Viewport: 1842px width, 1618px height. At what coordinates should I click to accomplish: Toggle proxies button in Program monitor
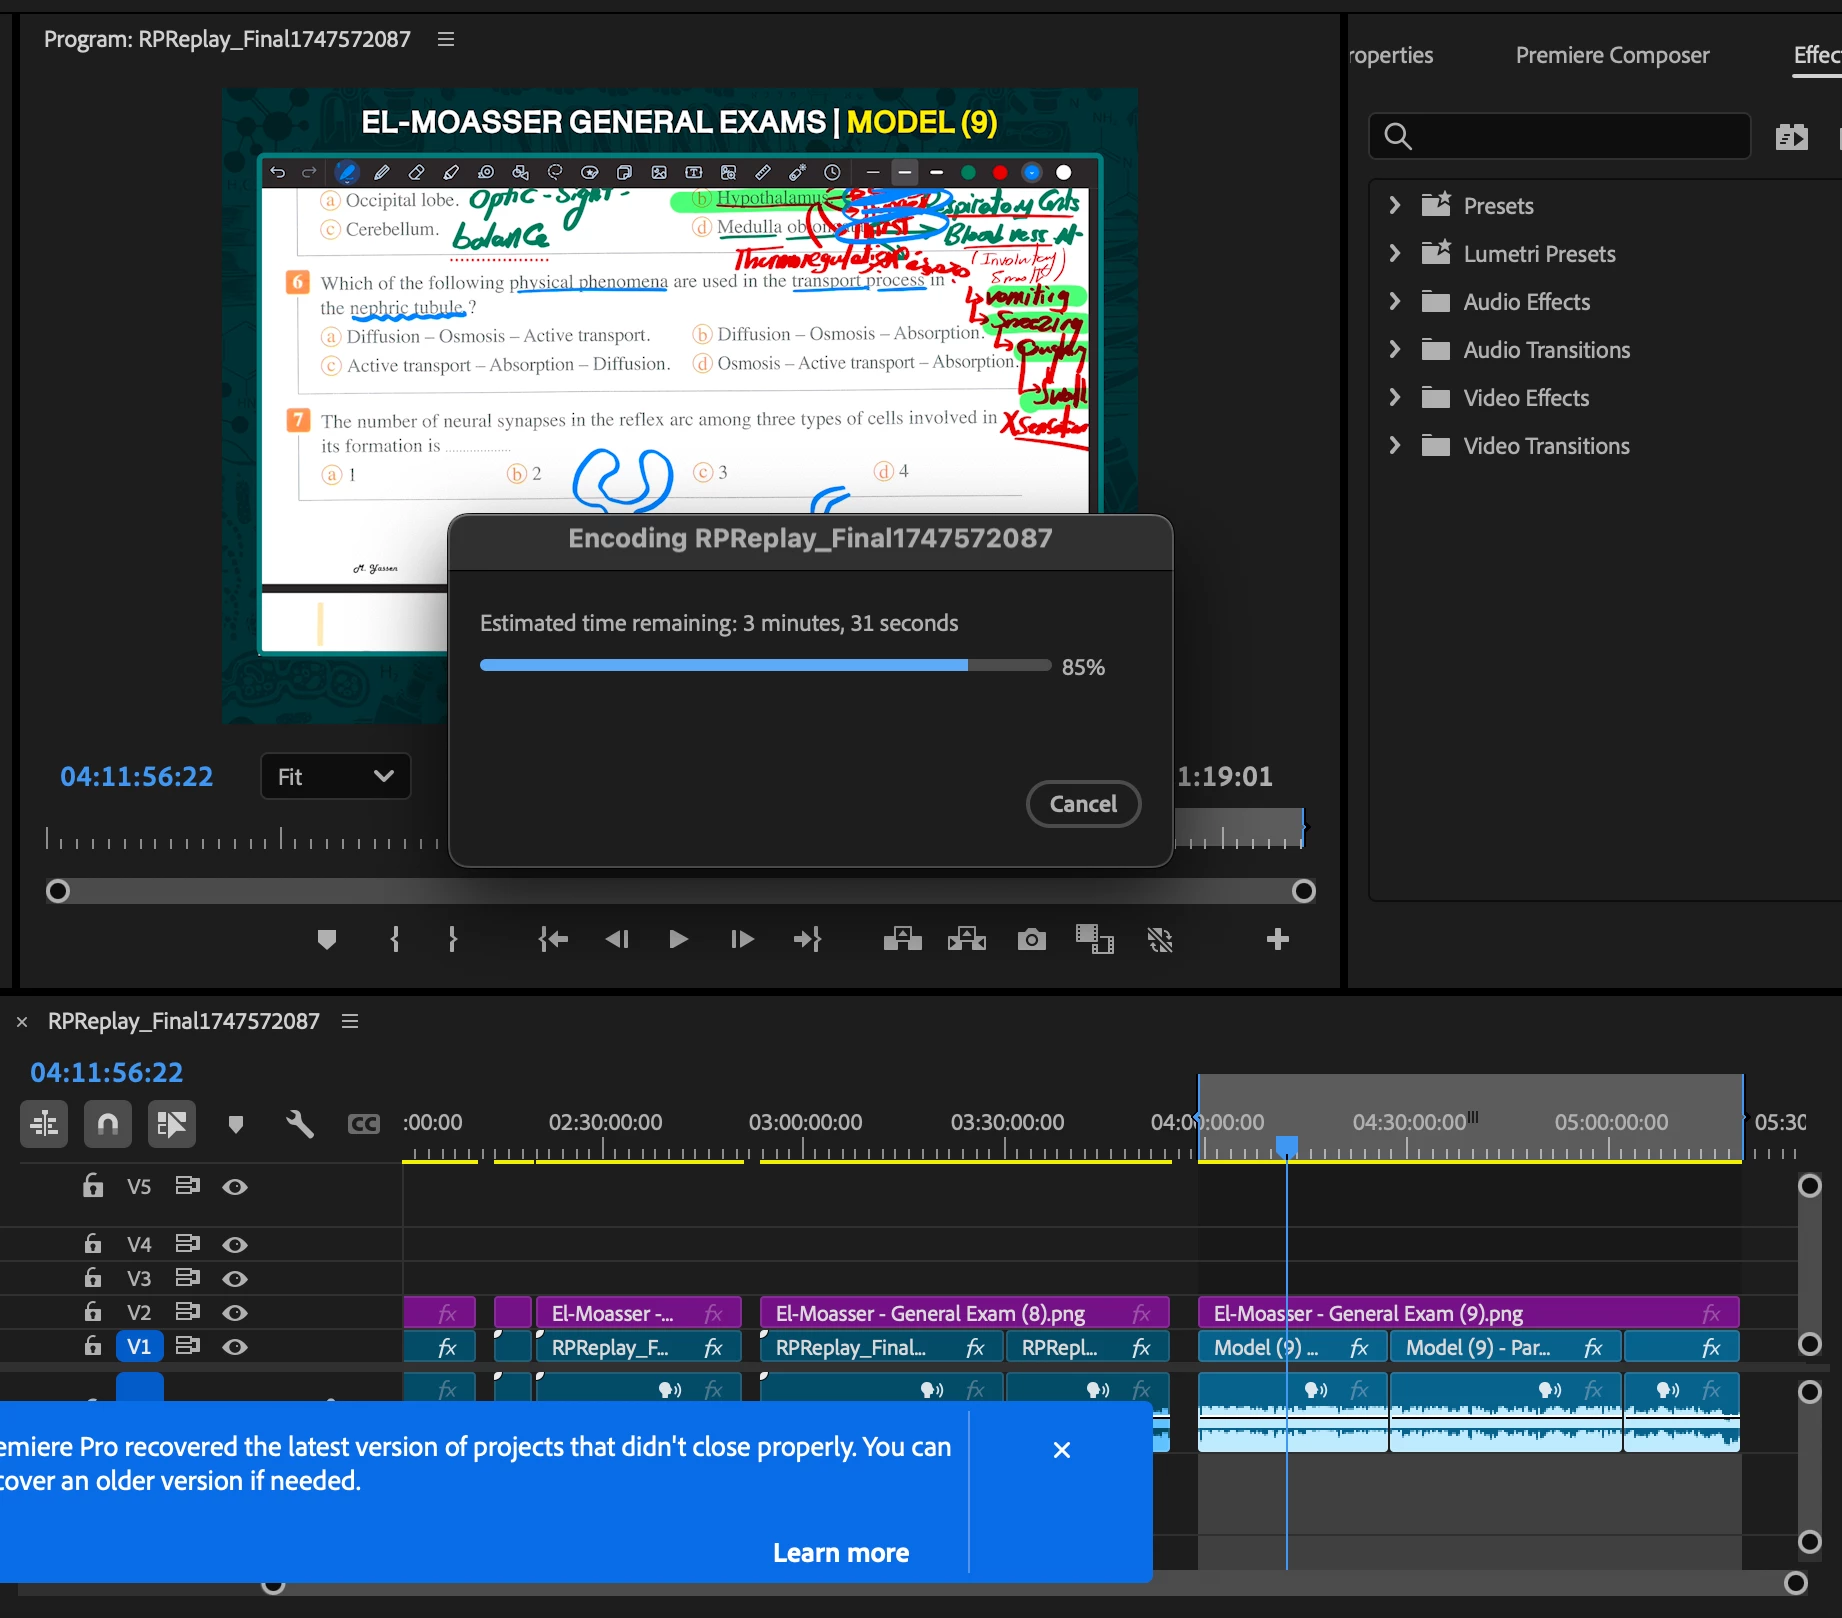(x=1160, y=939)
